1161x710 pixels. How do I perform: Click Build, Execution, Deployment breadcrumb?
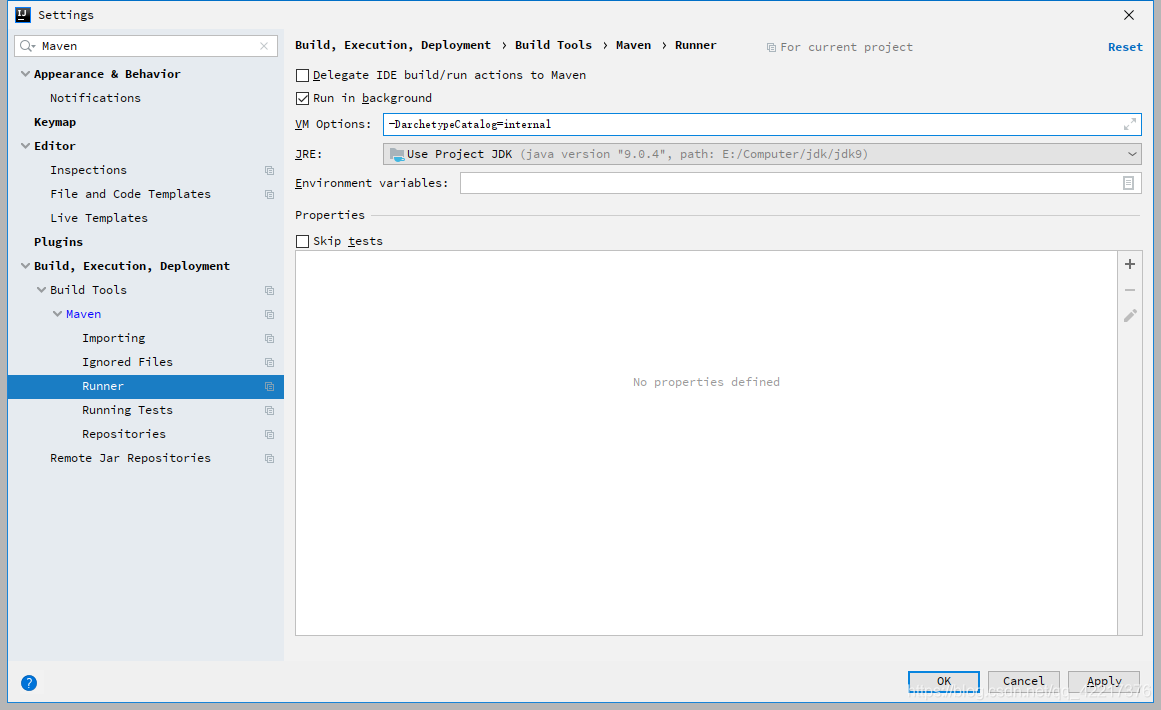392,45
